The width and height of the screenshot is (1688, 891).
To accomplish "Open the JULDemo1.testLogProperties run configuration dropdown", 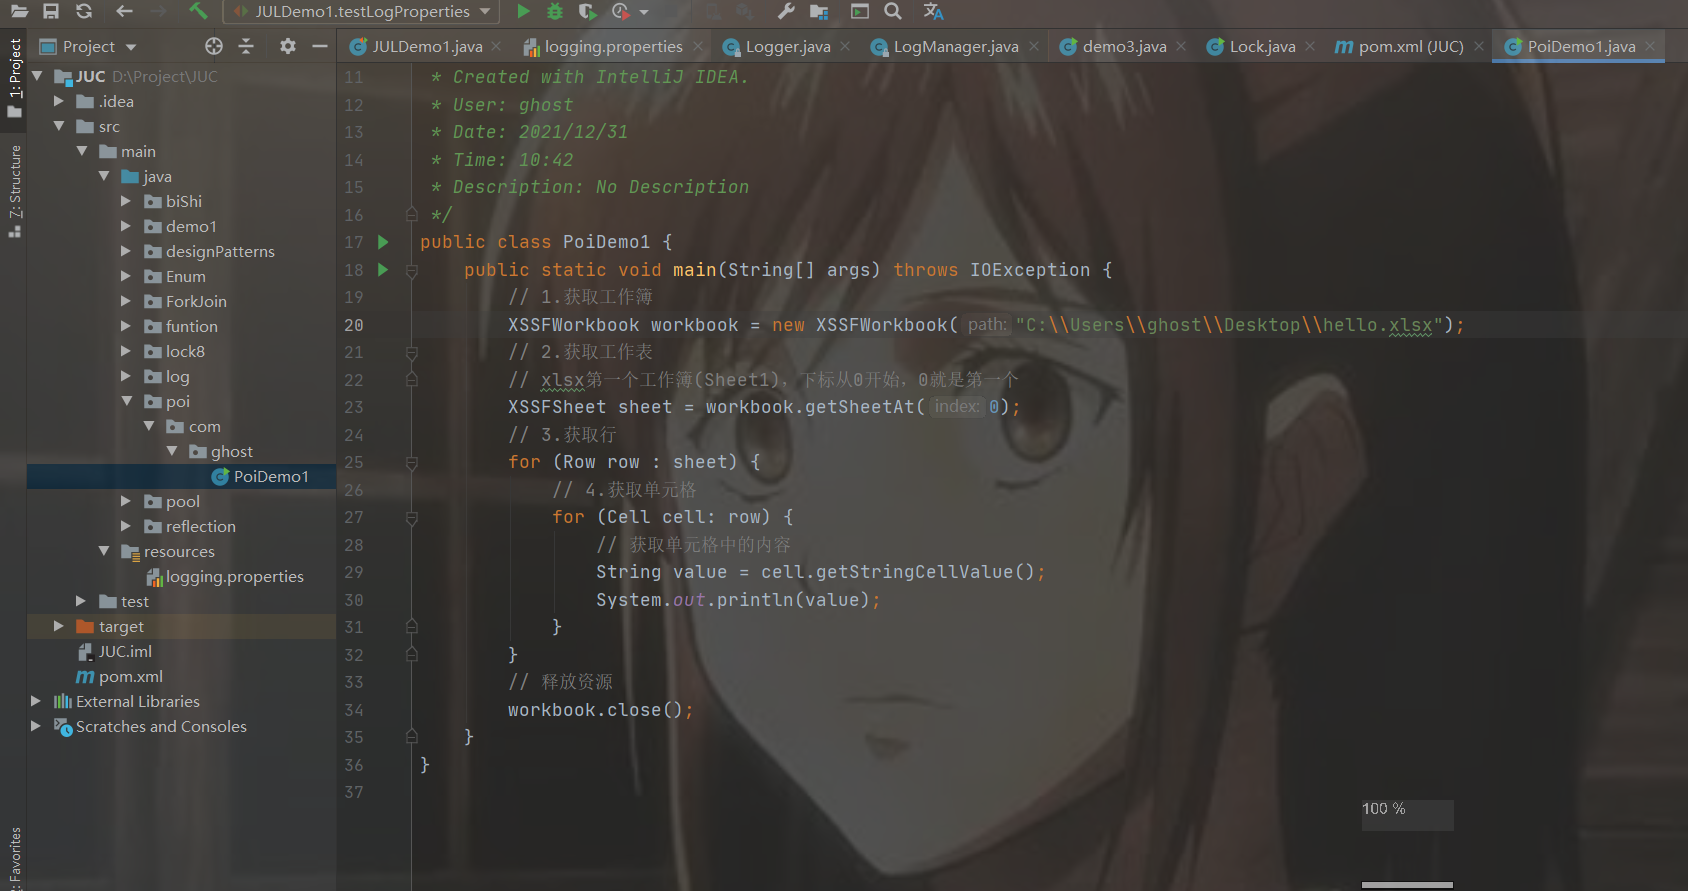I will [362, 12].
